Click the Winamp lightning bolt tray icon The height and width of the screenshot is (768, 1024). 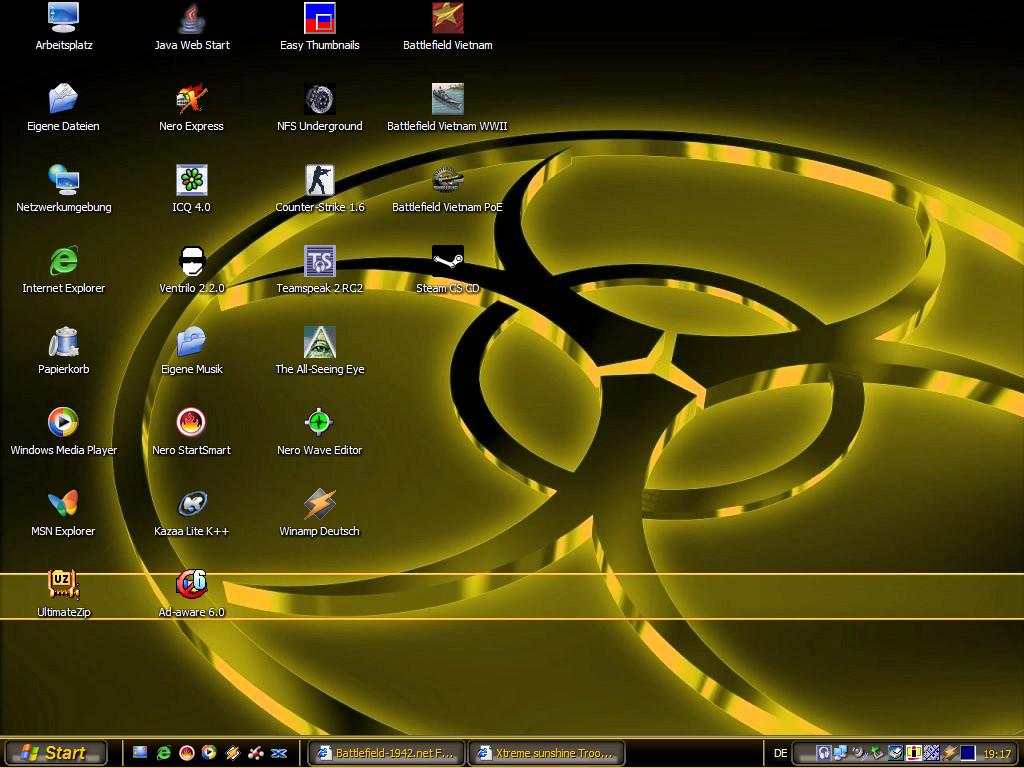pos(950,754)
